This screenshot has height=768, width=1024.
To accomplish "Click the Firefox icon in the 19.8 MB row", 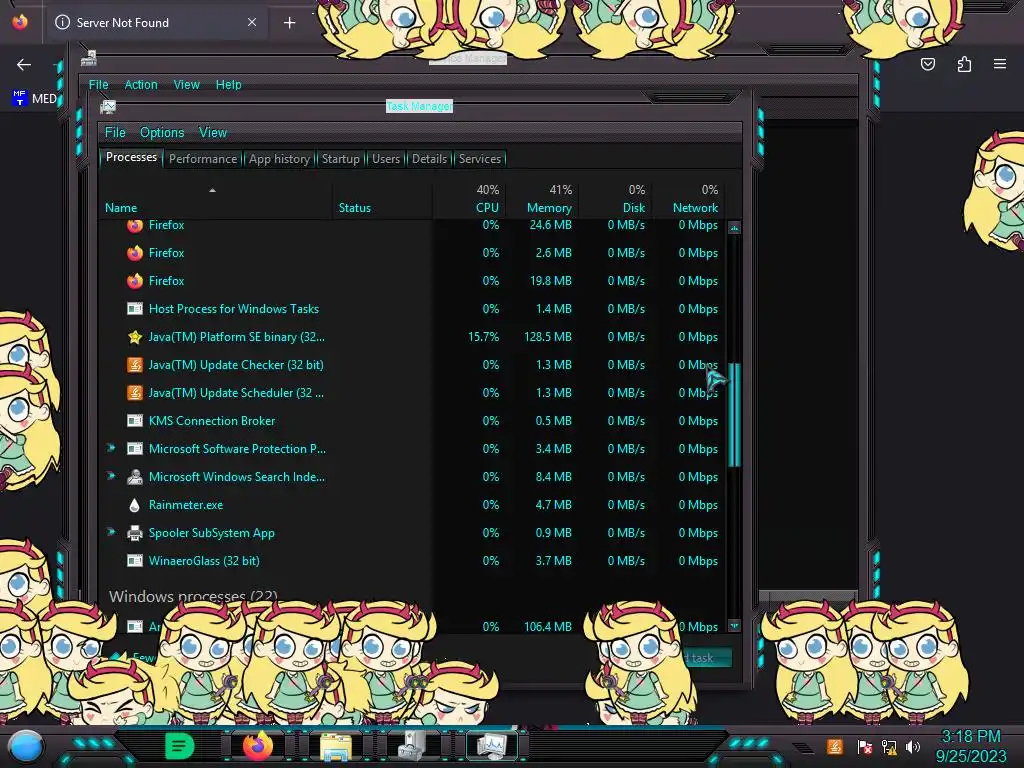I will coord(135,281).
